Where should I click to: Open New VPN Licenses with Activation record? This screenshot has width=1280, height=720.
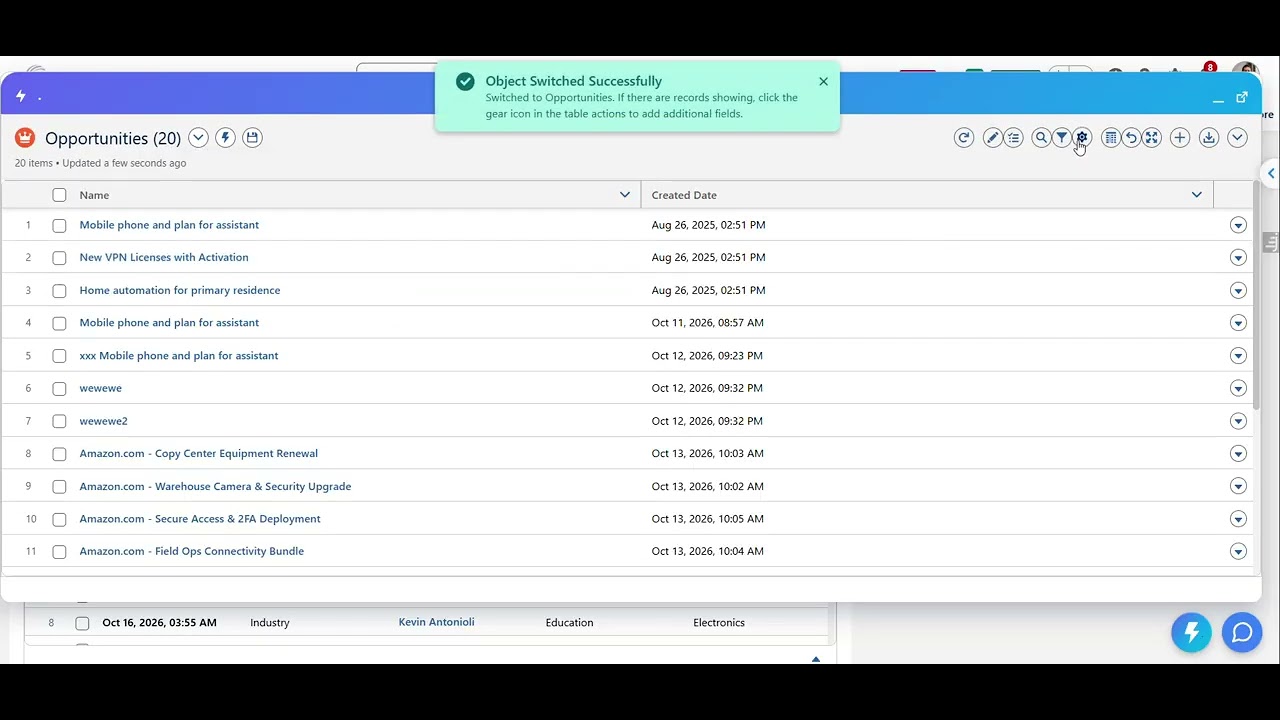pyautogui.click(x=164, y=257)
